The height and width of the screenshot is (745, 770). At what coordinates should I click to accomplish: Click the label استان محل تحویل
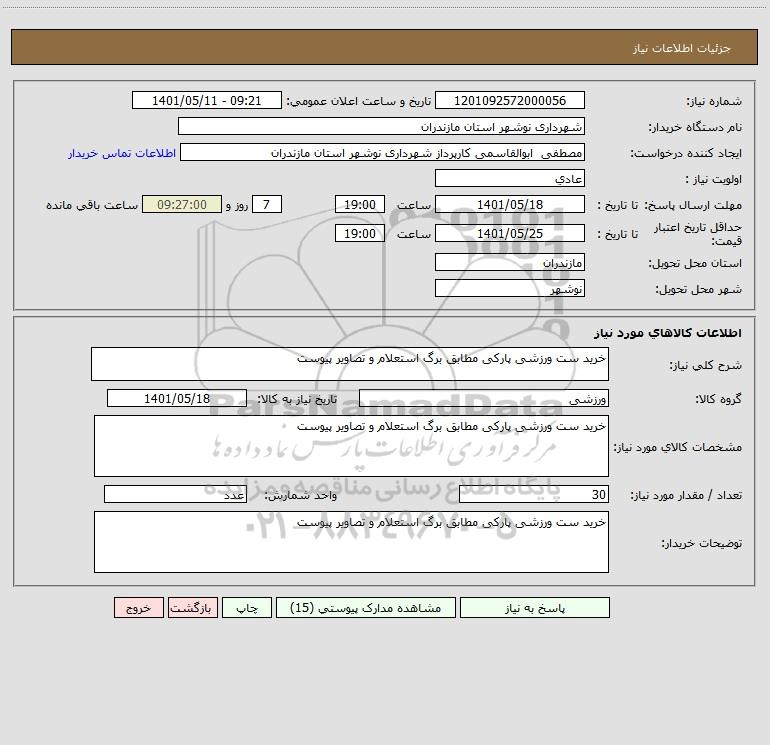click(x=695, y=264)
